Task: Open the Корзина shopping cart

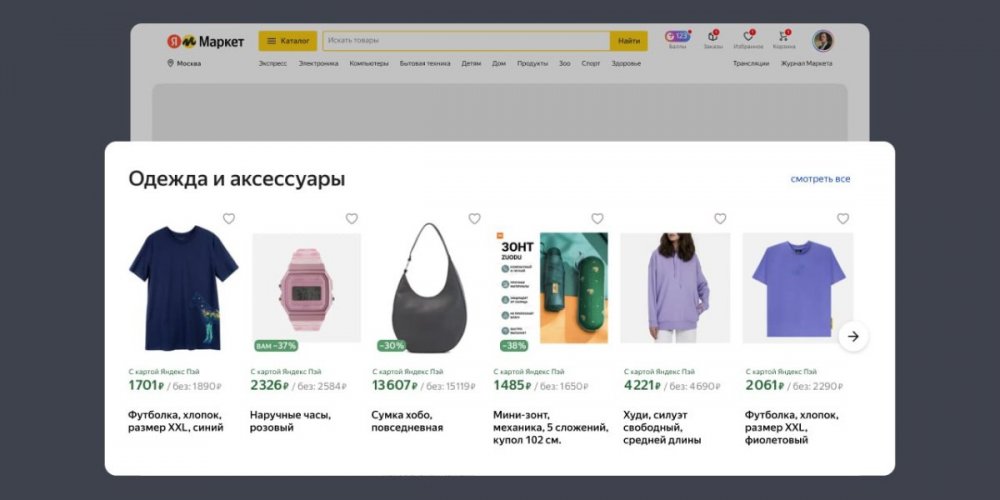Action: pos(784,39)
